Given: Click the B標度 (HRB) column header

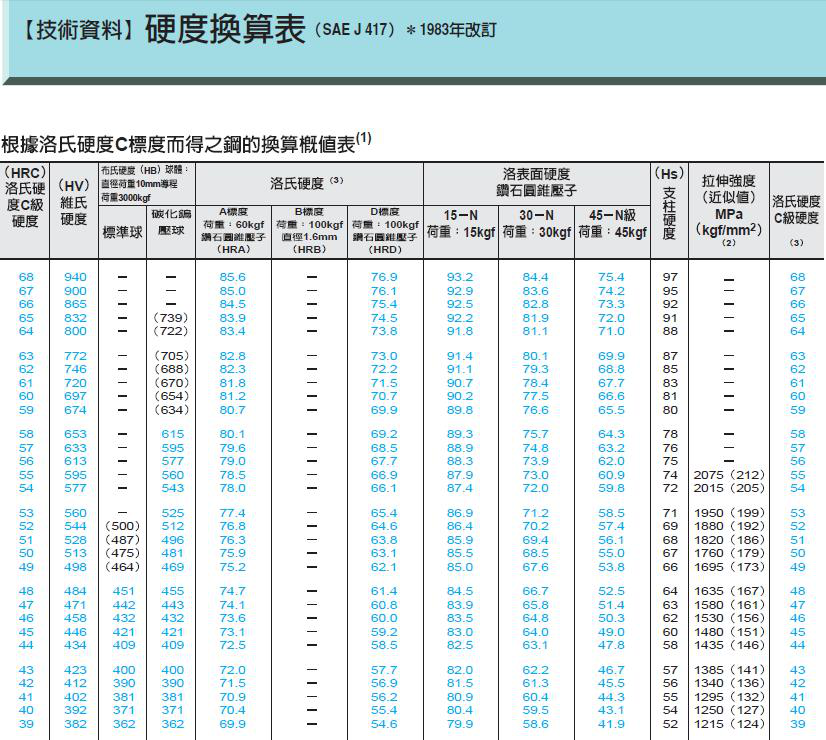Looking at the screenshot, I should click(x=310, y=231).
